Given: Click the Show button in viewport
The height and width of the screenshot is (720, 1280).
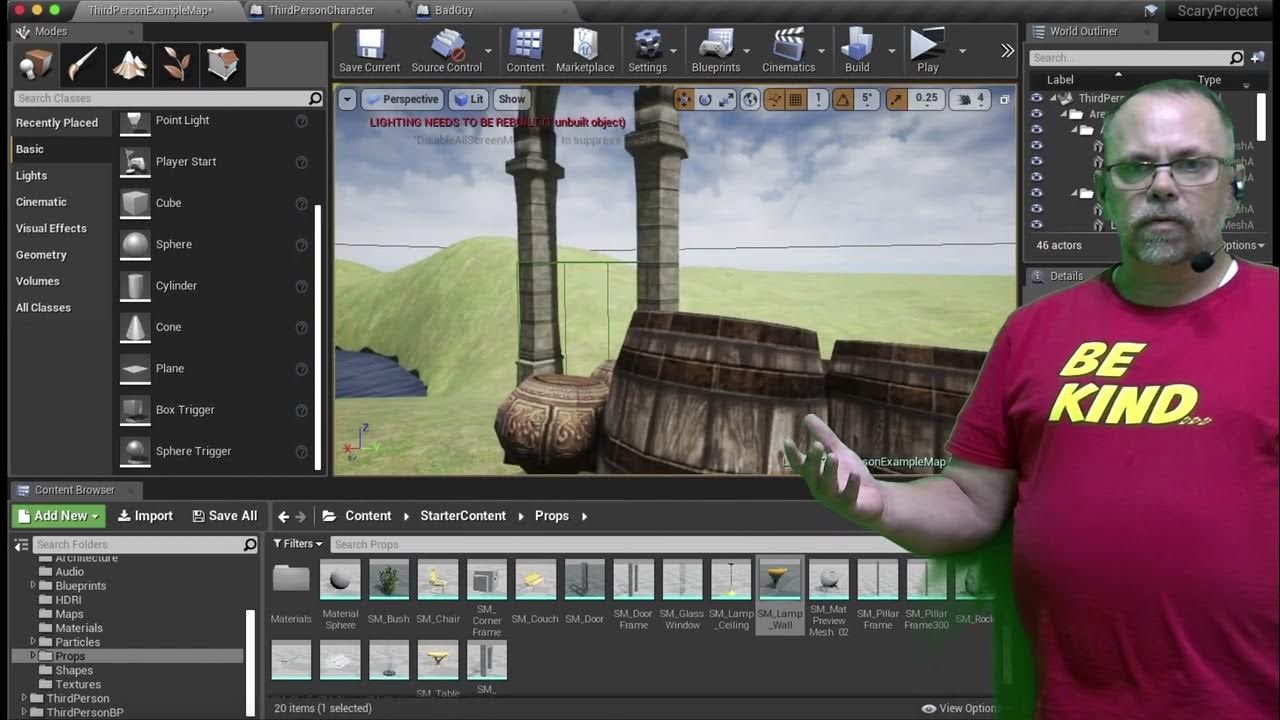Looking at the screenshot, I should pos(512,99).
